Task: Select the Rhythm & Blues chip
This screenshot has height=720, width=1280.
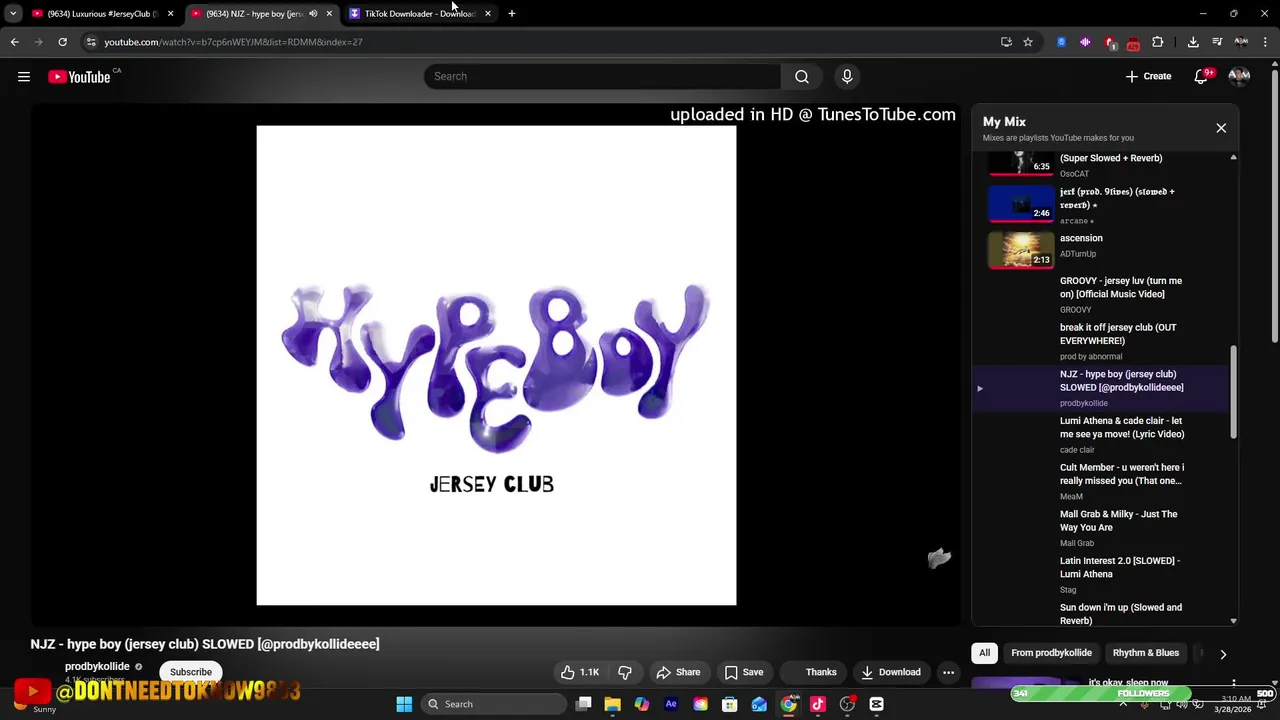Action: tap(1146, 653)
